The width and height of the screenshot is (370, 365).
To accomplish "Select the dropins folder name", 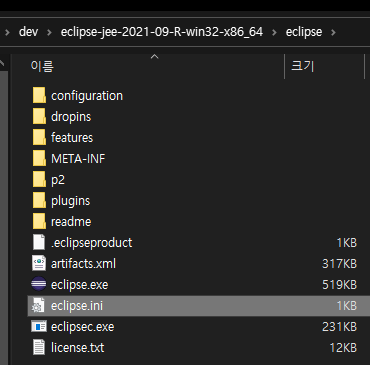I will tap(71, 117).
